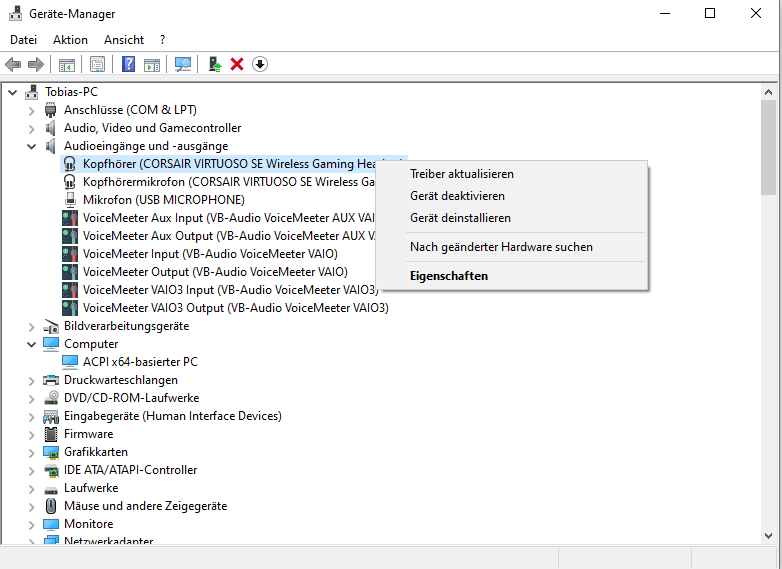
Task: Select the ACPI x64-basierter PC entry
Action: tap(140, 362)
